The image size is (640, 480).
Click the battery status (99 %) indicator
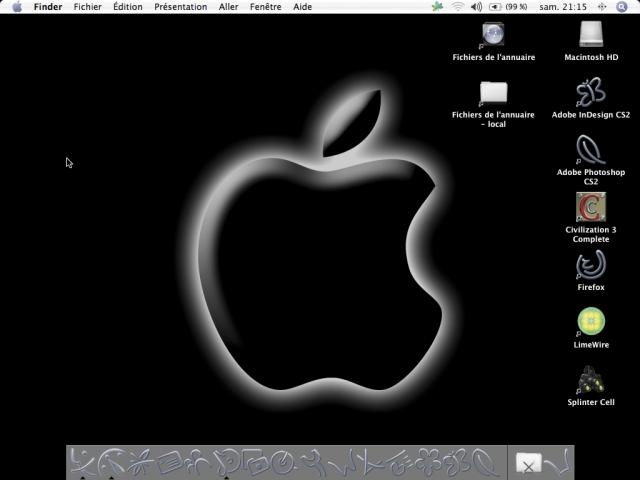[x=507, y=7]
